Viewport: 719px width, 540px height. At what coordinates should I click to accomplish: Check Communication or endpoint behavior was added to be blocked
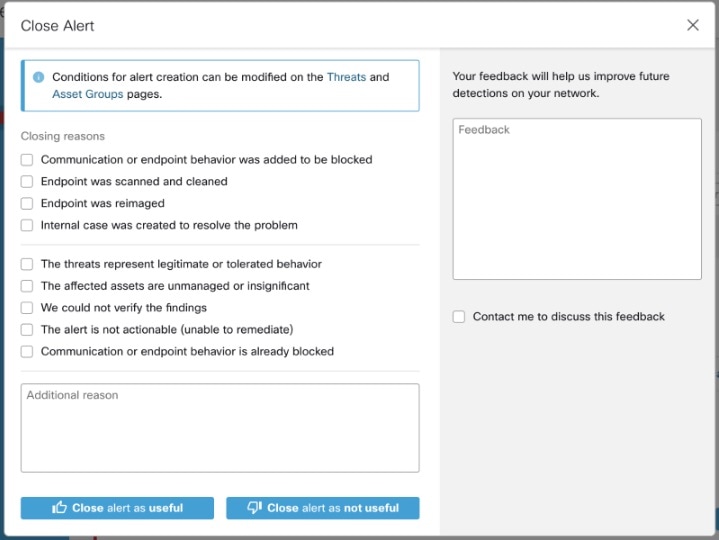coord(27,160)
